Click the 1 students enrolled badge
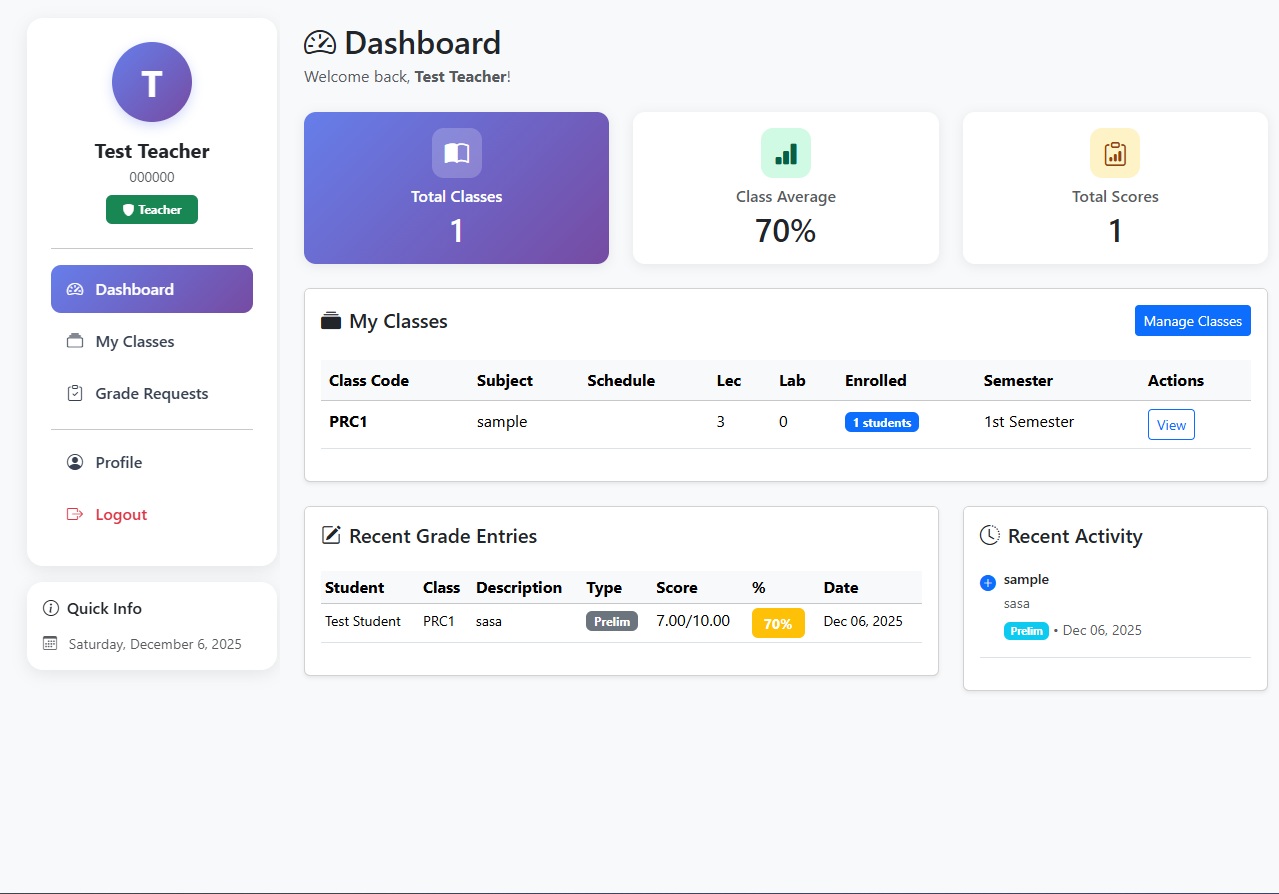1279x894 pixels. pos(881,422)
